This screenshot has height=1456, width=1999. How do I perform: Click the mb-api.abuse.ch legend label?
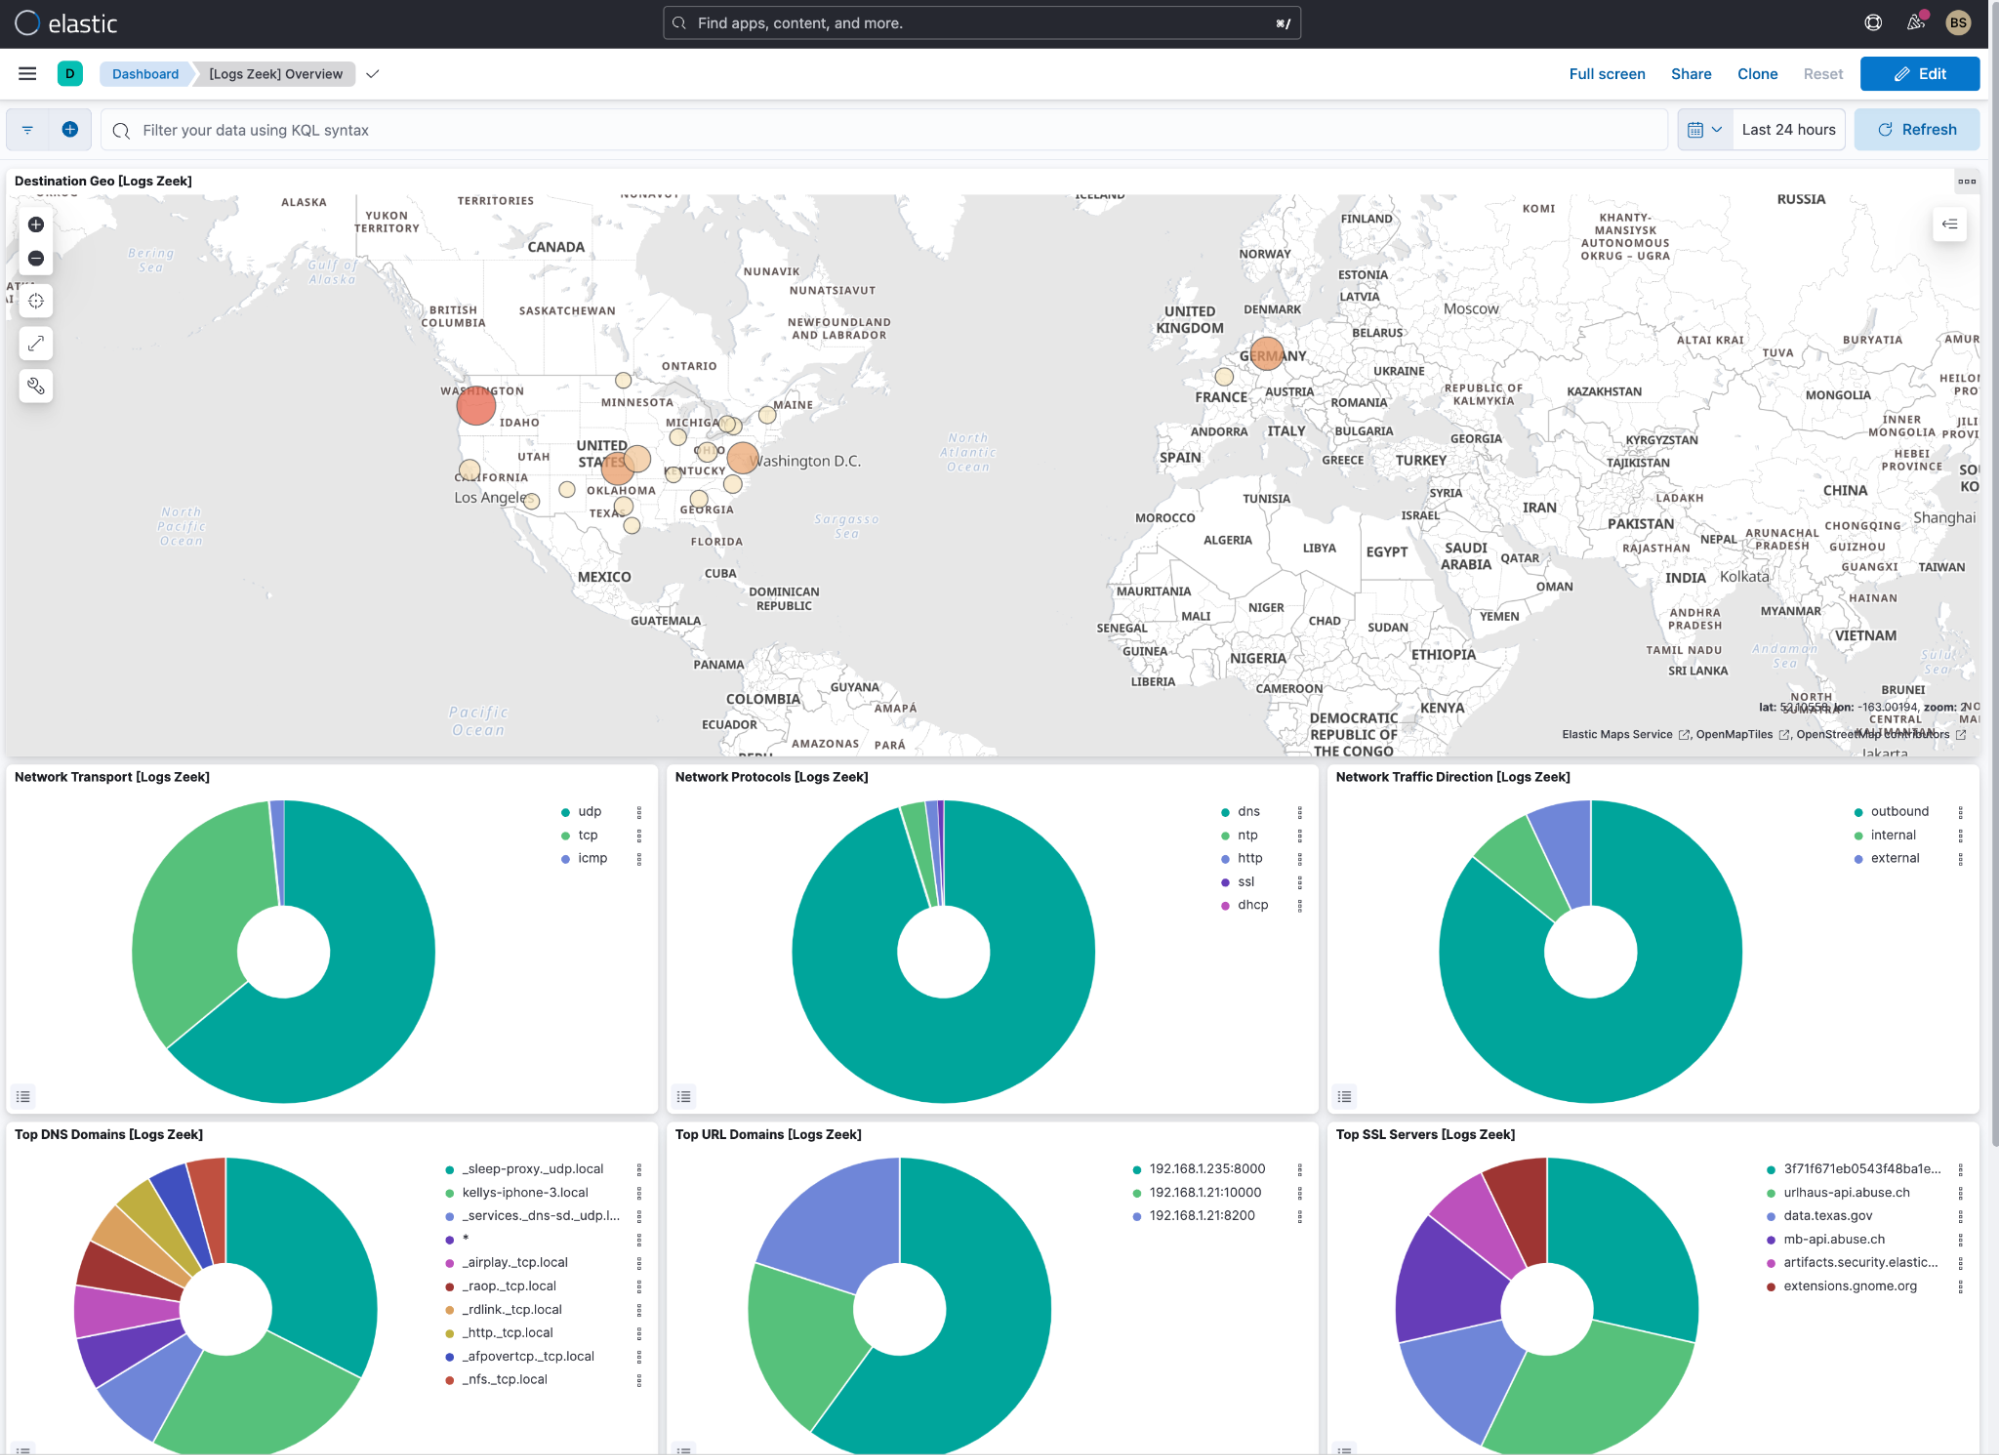tap(1833, 1240)
